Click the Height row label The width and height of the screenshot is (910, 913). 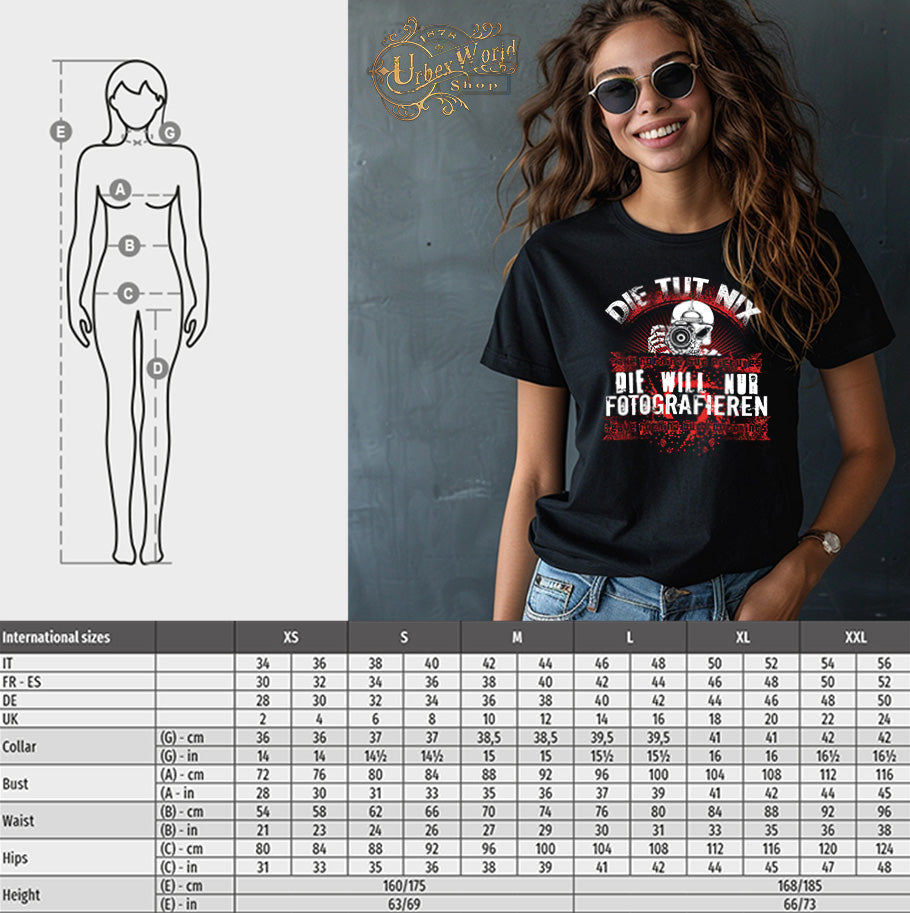[21, 895]
